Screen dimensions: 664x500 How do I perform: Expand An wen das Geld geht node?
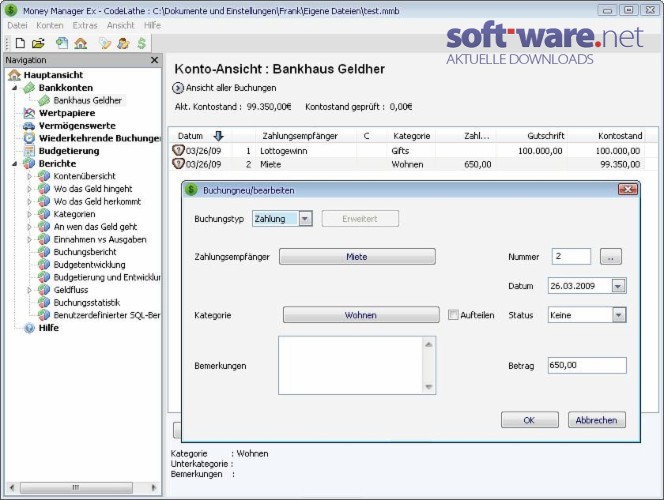click(30, 227)
